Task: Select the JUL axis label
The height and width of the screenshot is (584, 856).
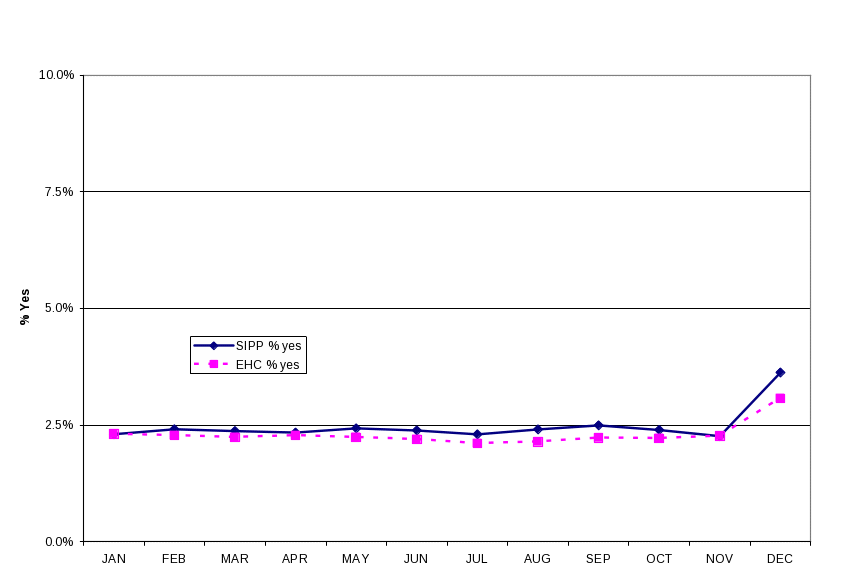Action: (477, 559)
